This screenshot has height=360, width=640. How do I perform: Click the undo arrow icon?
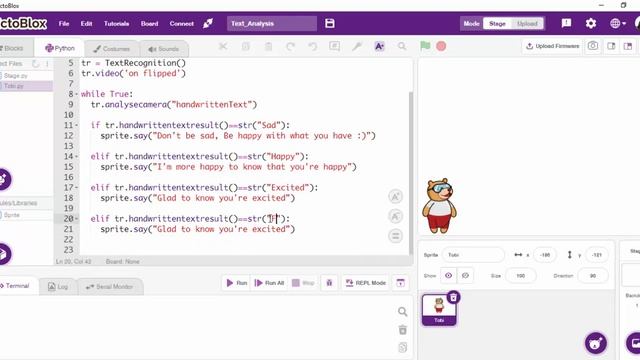[x=313, y=46]
